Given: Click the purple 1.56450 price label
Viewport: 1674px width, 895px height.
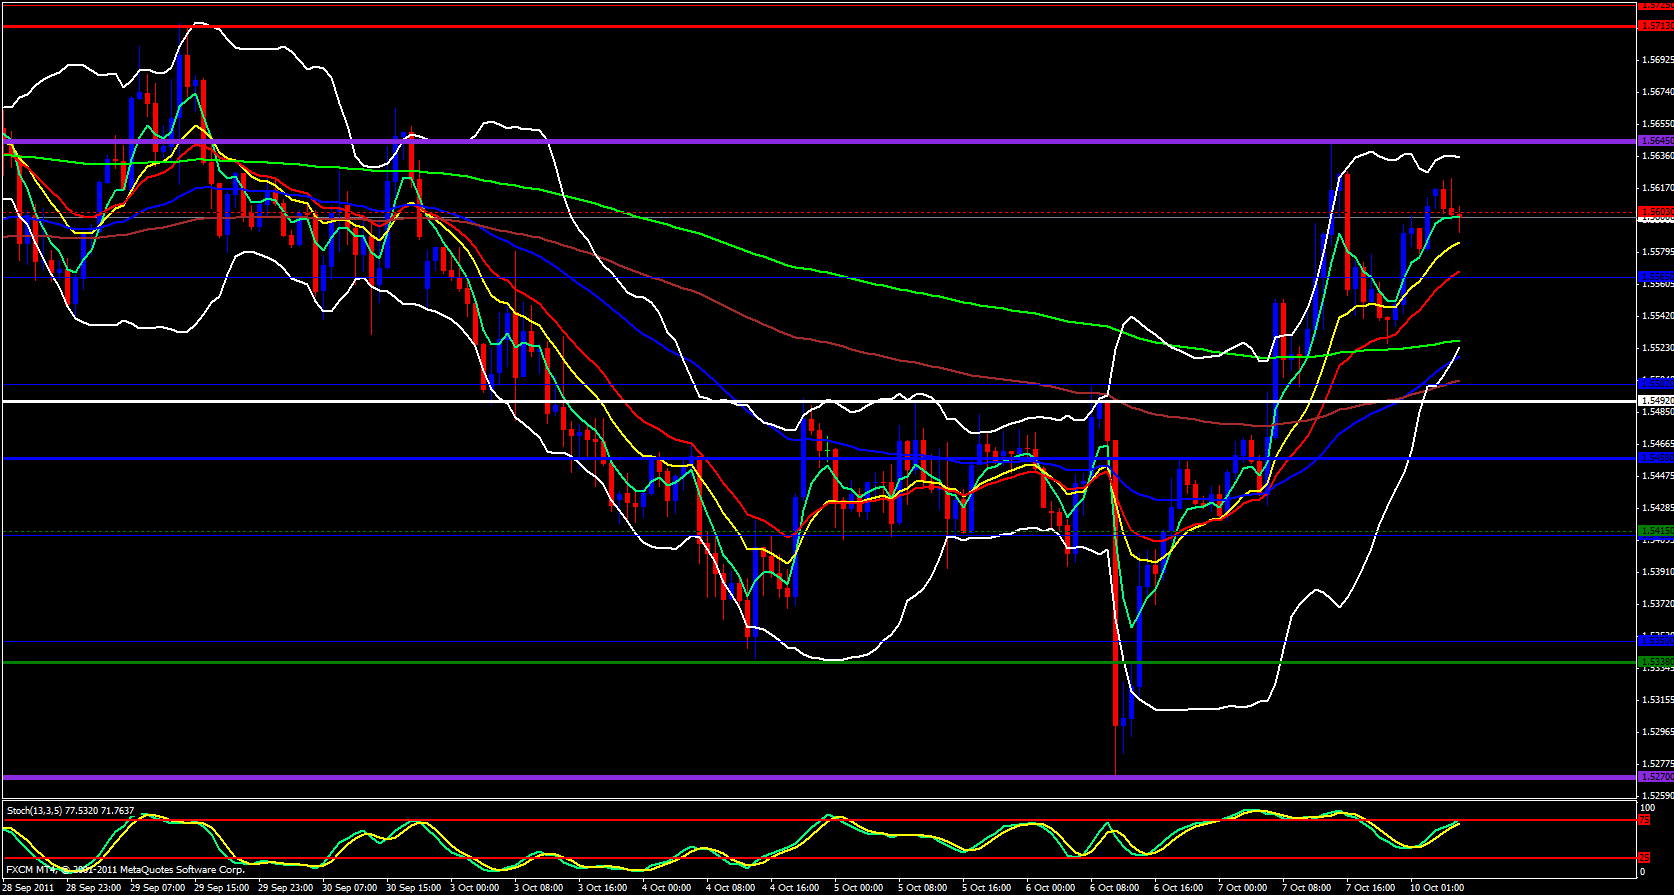Looking at the screenshot, I should tap(1656, 141).
